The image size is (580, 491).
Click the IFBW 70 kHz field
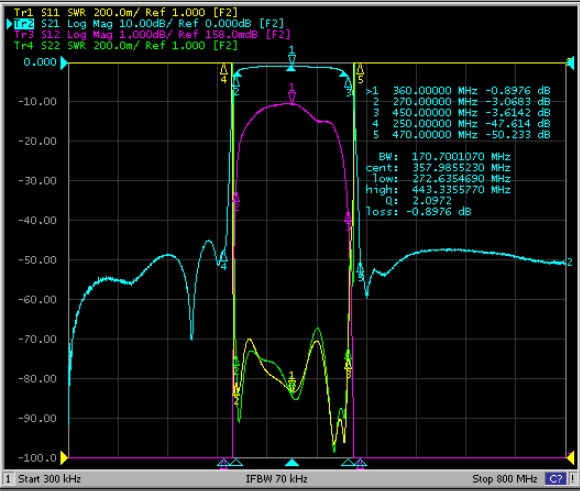tap(276, 479)
